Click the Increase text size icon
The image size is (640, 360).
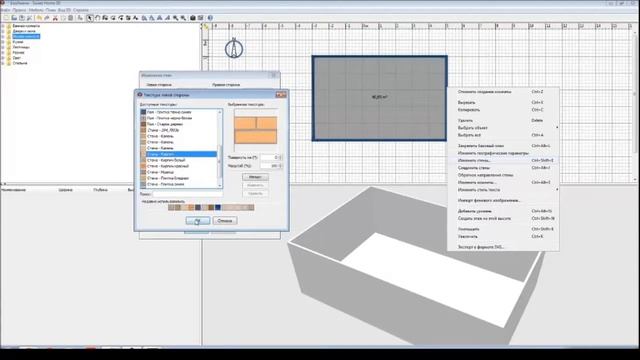[x=144, y=18]
